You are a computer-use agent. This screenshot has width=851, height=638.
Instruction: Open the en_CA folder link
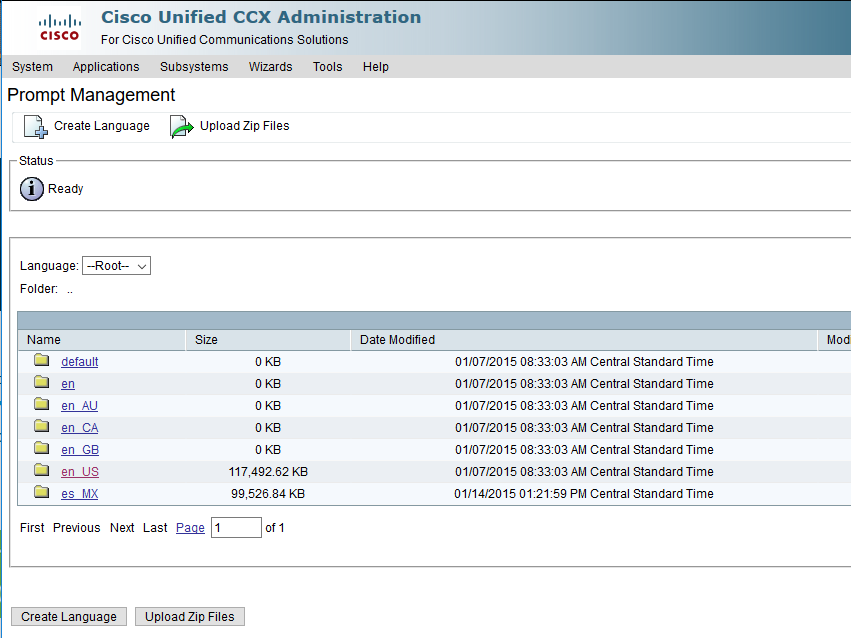tap(79, 428)
